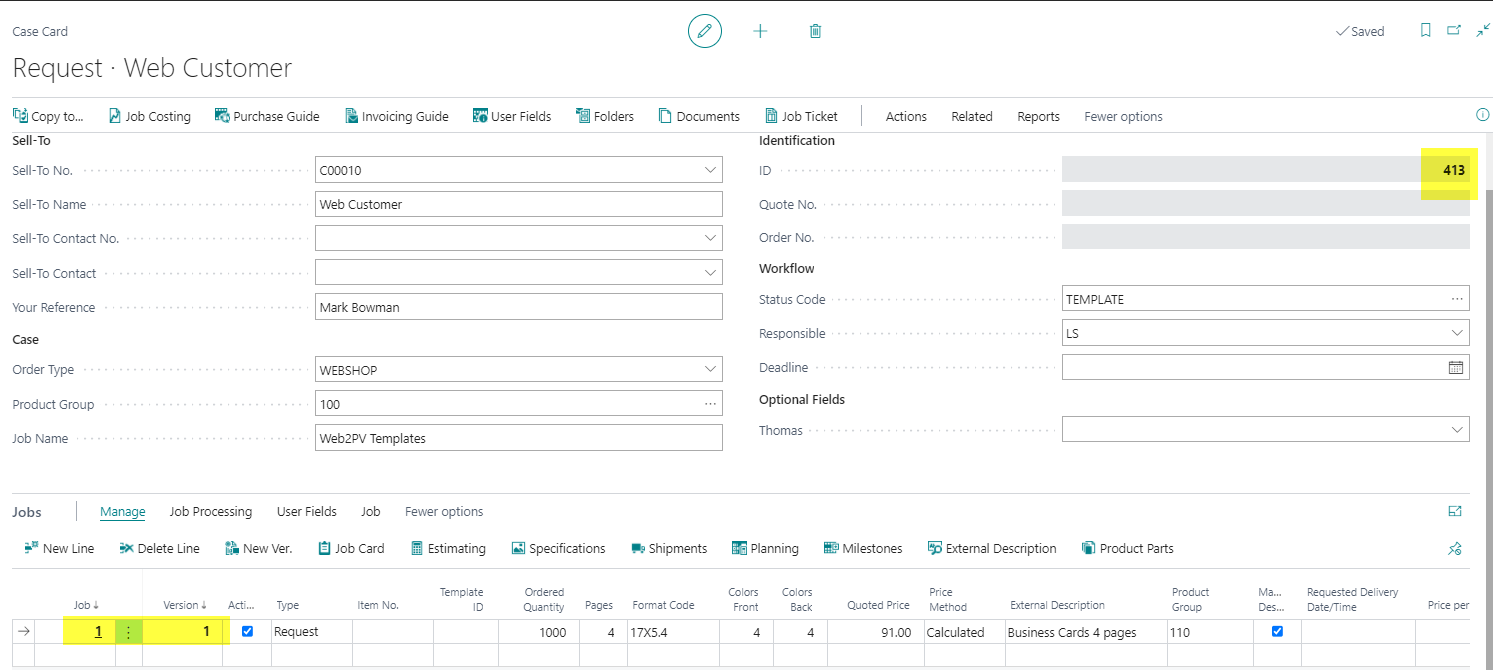
Task: Create a New Ver. of the job
Action: [259, 548]
